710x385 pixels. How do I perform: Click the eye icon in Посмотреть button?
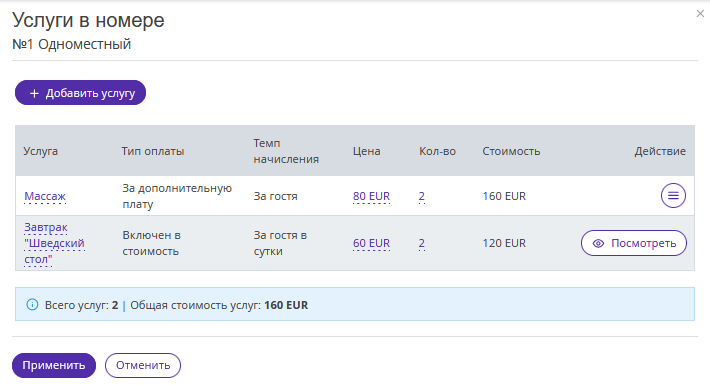pos(598,243)
